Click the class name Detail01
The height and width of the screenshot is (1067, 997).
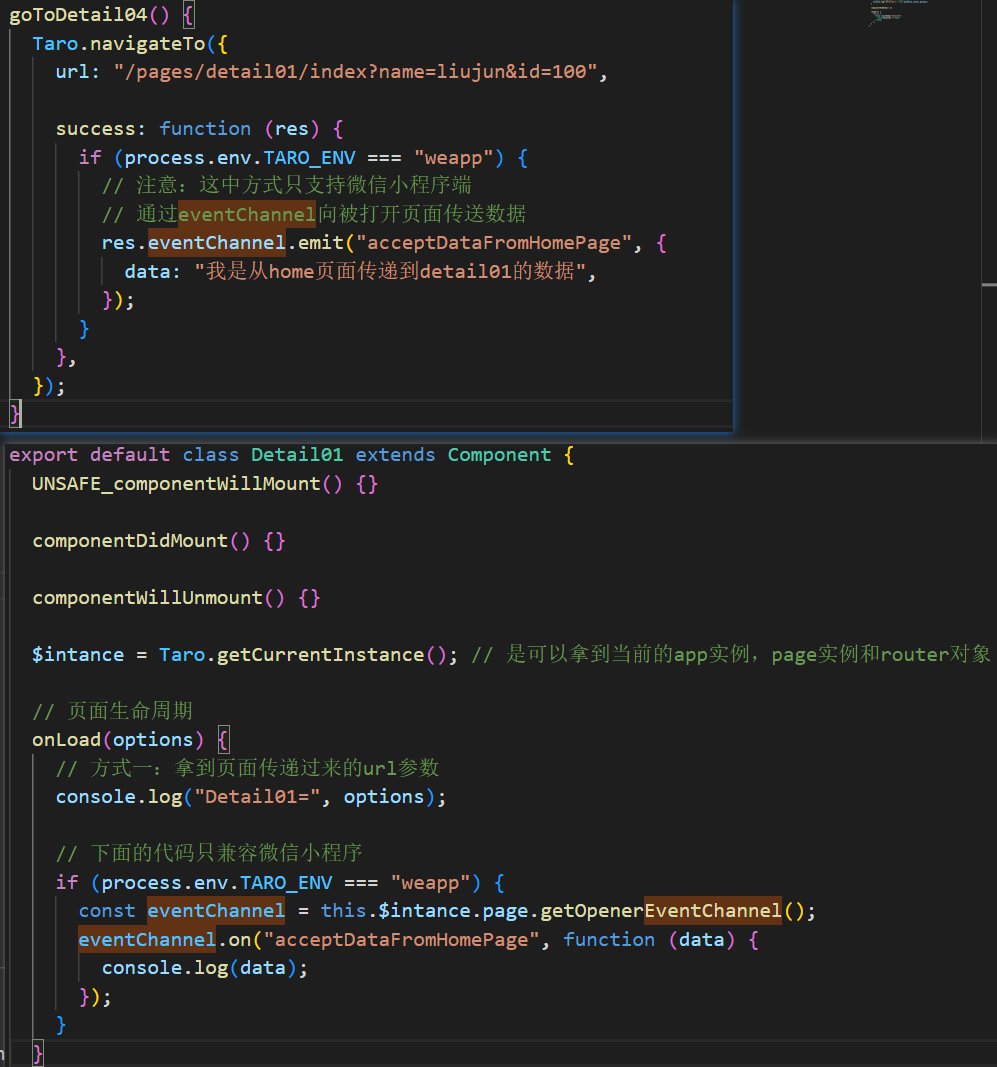point(297,455)
